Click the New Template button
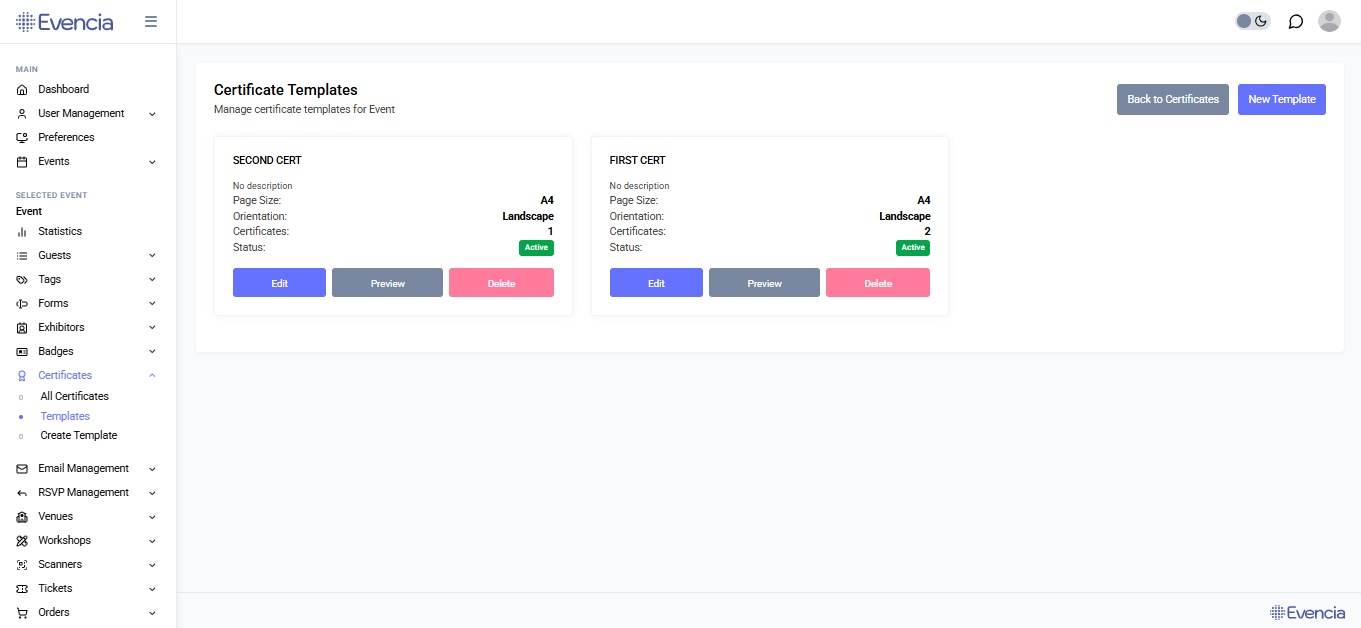 (x=1281, y=99)
